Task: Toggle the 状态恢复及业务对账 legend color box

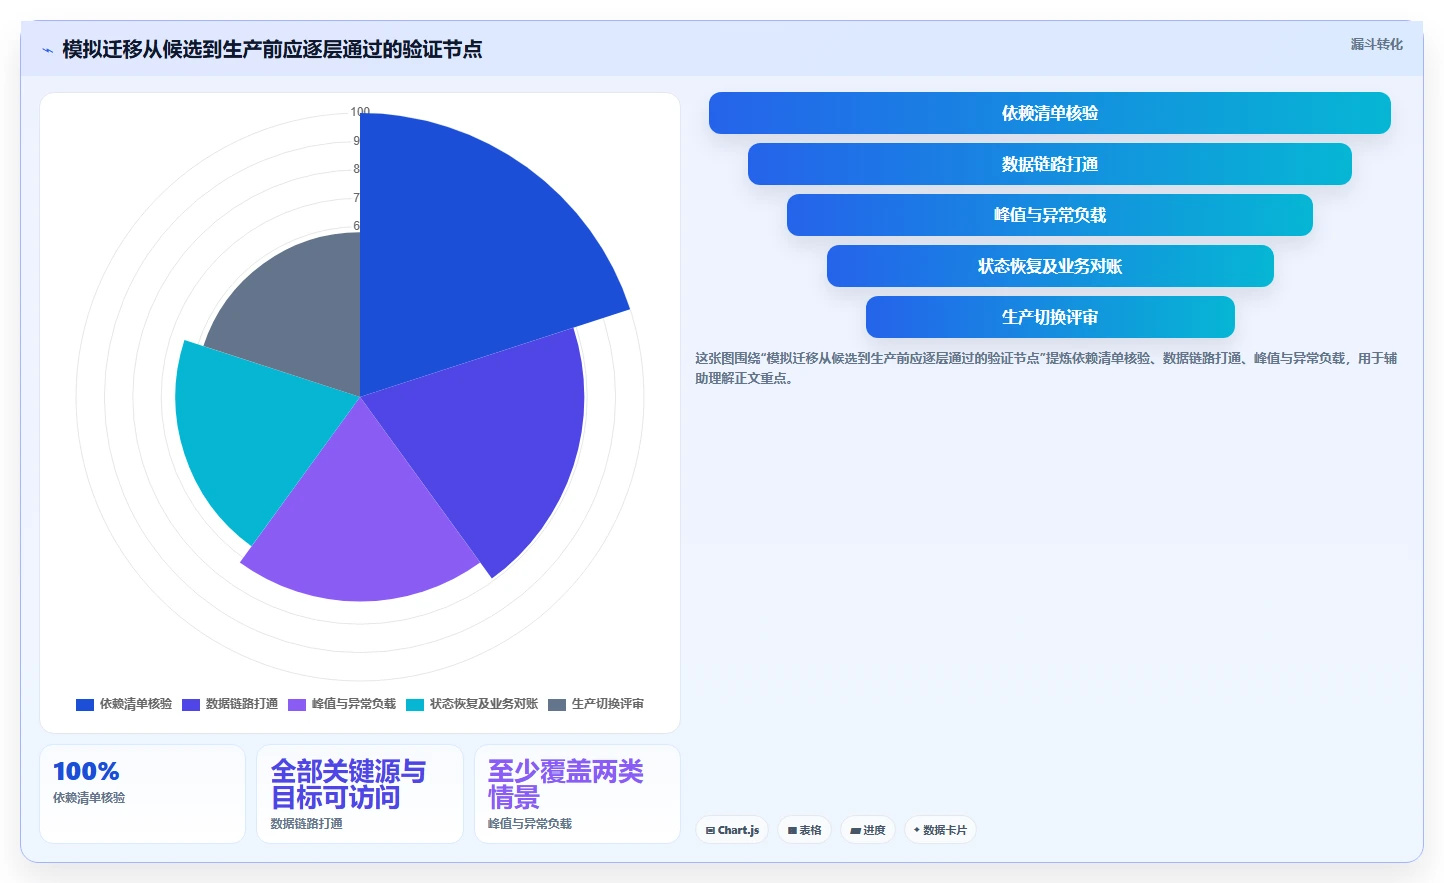Action: [415, 704]
